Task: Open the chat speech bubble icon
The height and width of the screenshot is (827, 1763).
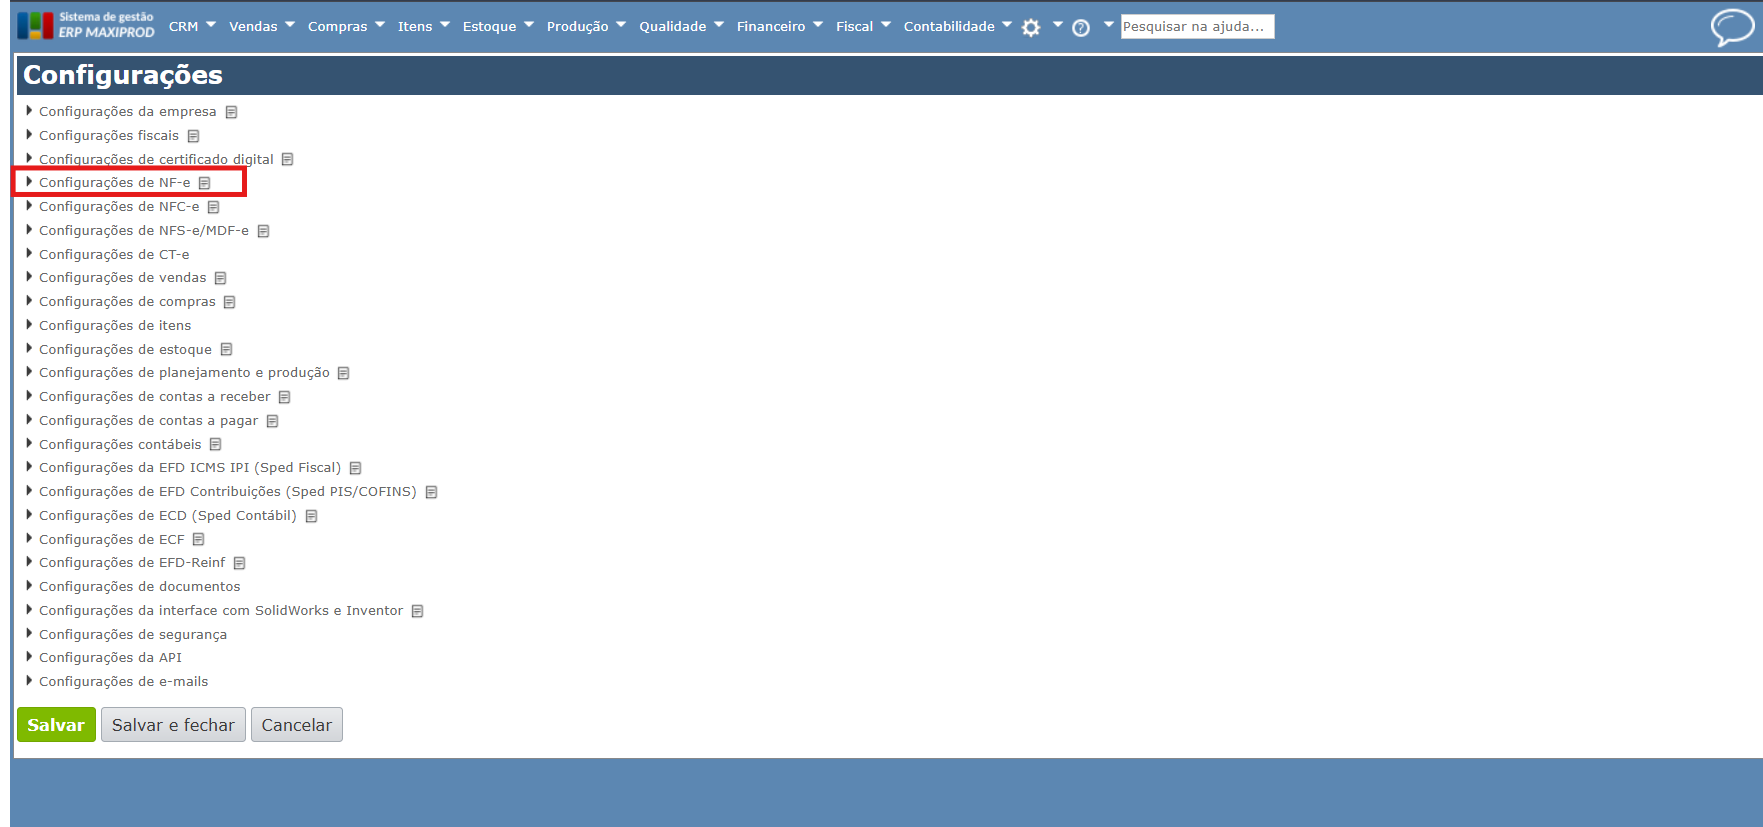Action: click(x=1732, y=27)
